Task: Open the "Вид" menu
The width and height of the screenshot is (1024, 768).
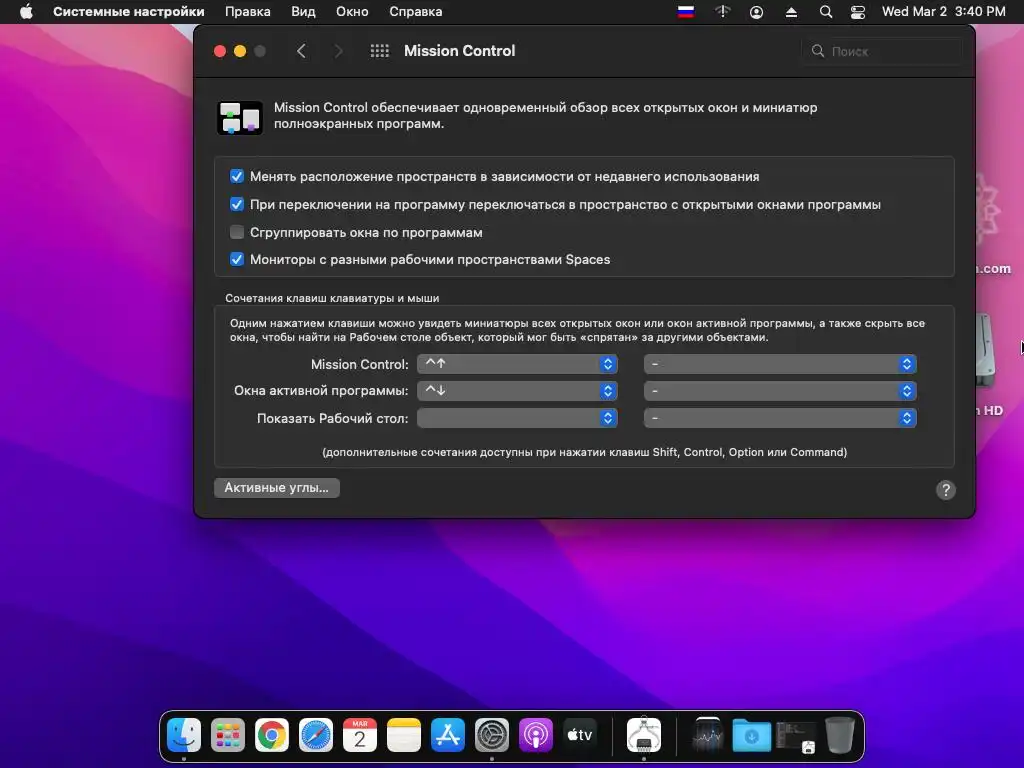Action: point(303,12)
